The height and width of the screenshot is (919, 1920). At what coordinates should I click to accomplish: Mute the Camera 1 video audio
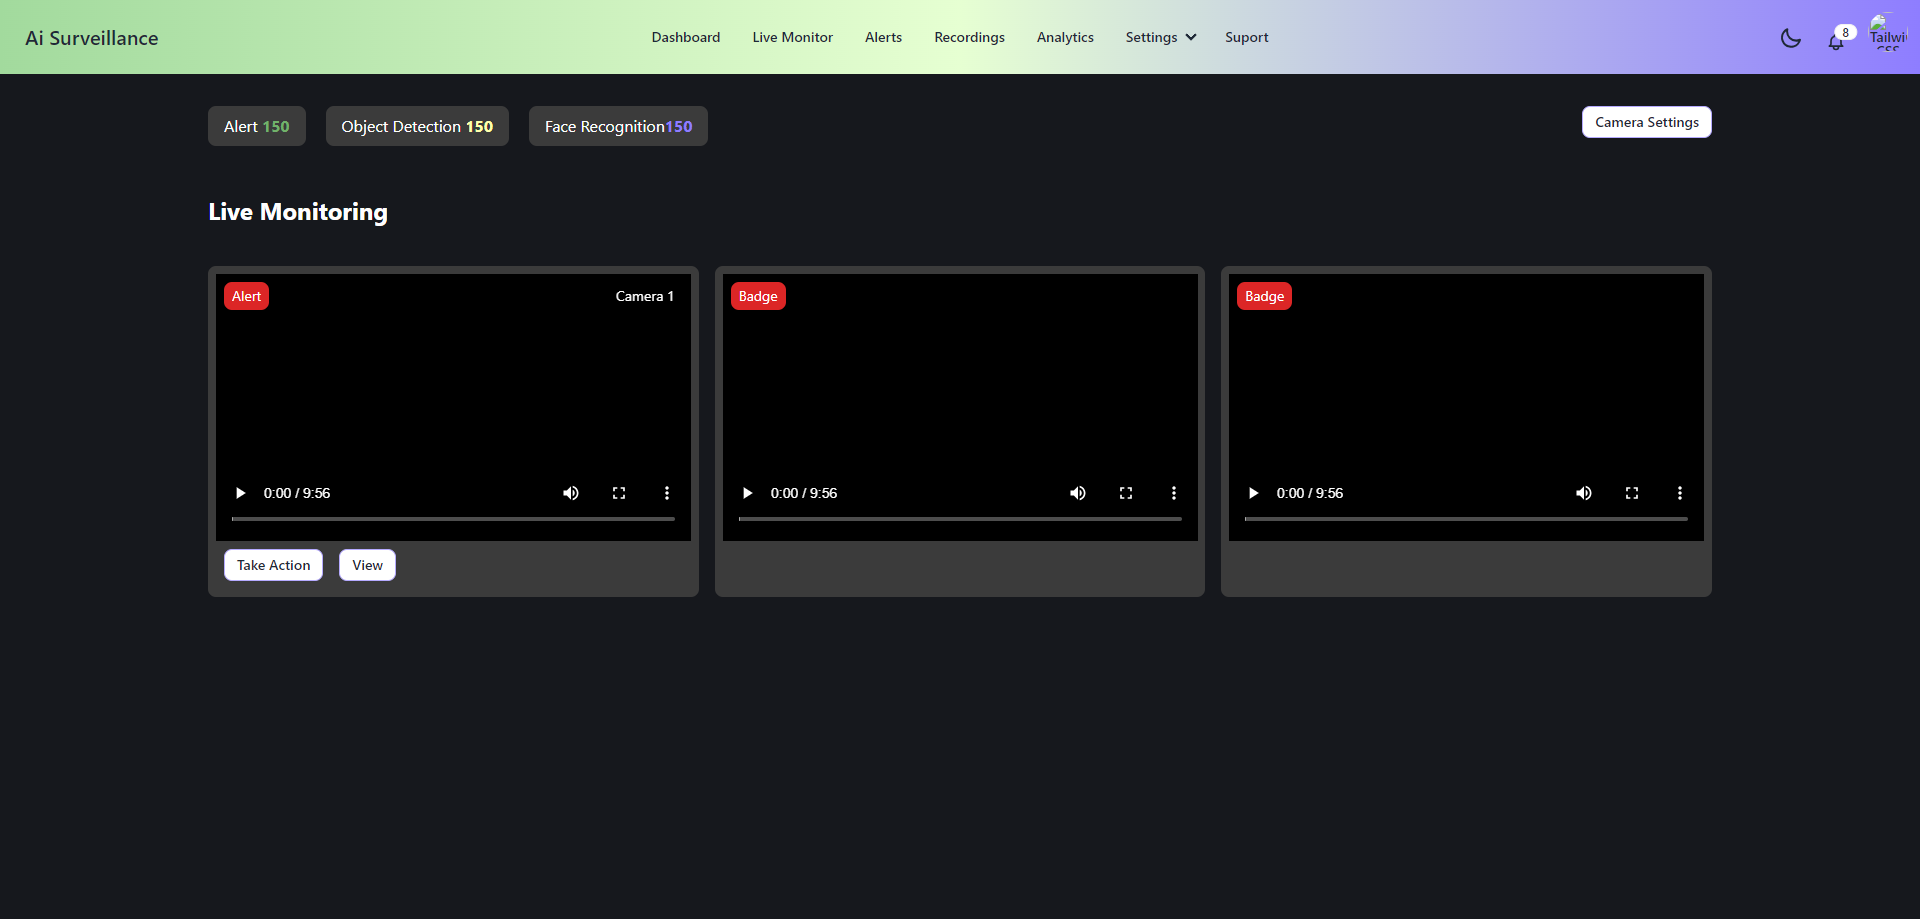571,493
